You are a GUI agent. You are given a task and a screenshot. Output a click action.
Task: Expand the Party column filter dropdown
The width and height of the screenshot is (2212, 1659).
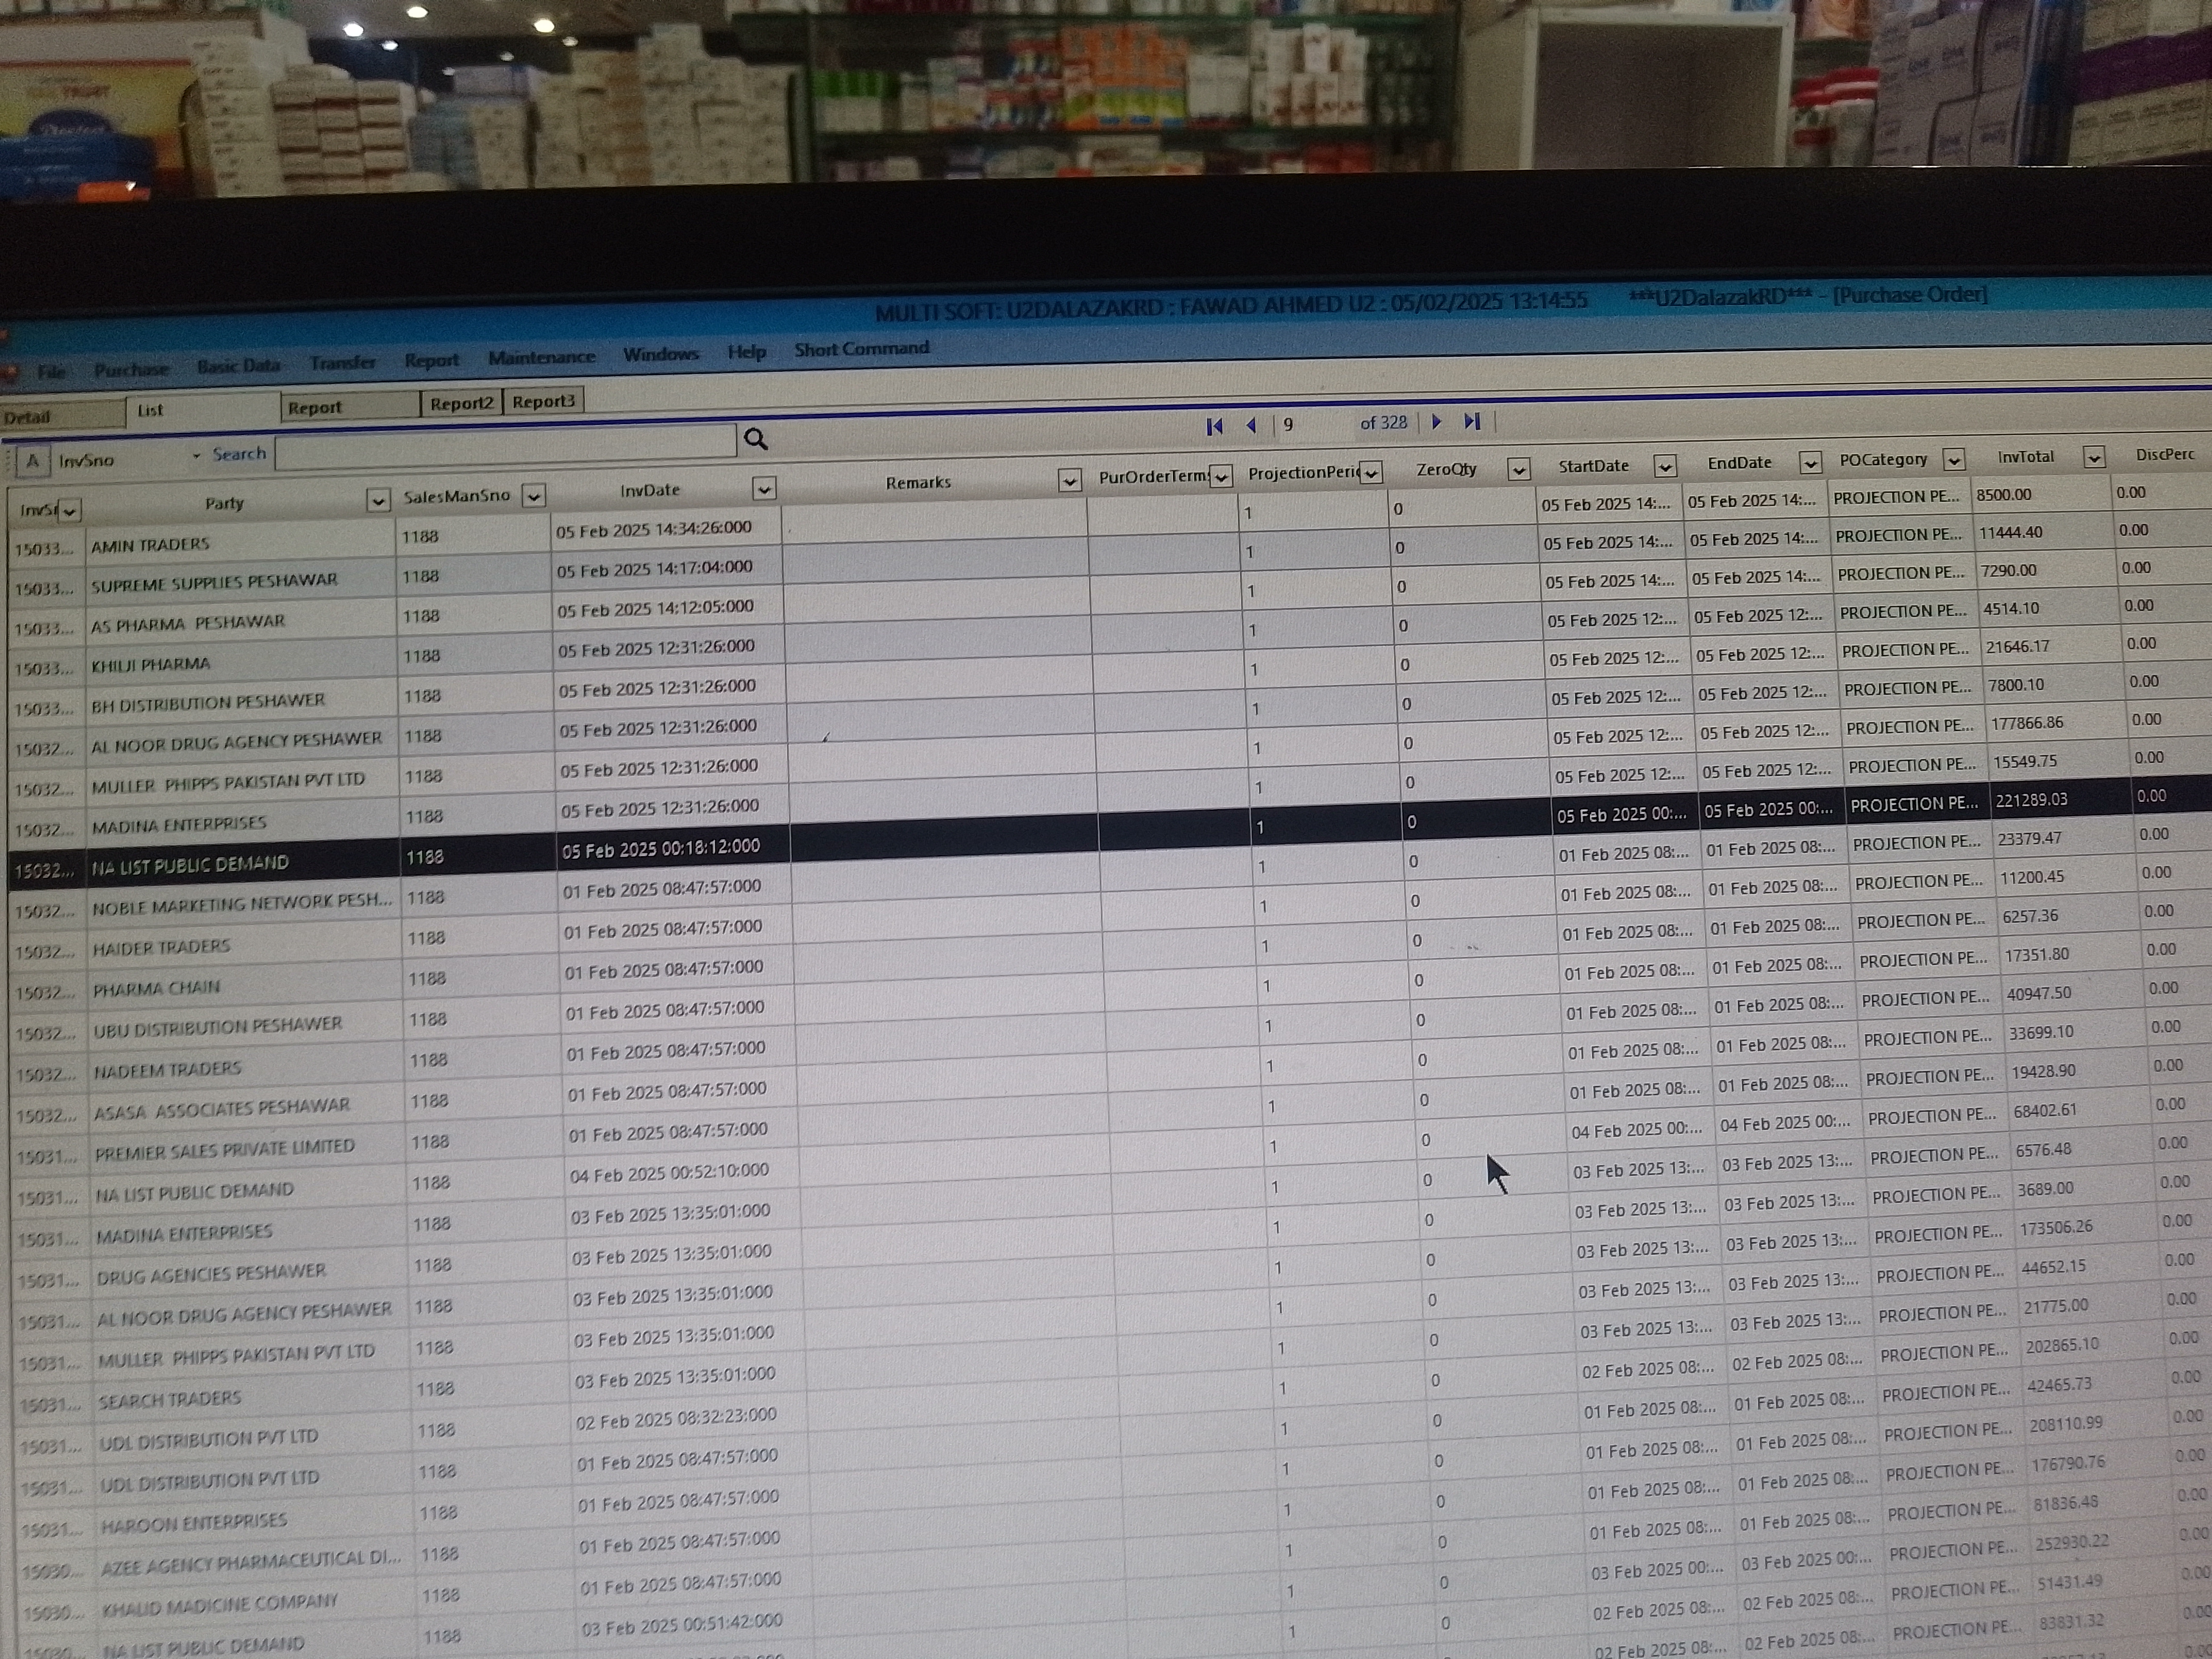[x=378, y=500]
